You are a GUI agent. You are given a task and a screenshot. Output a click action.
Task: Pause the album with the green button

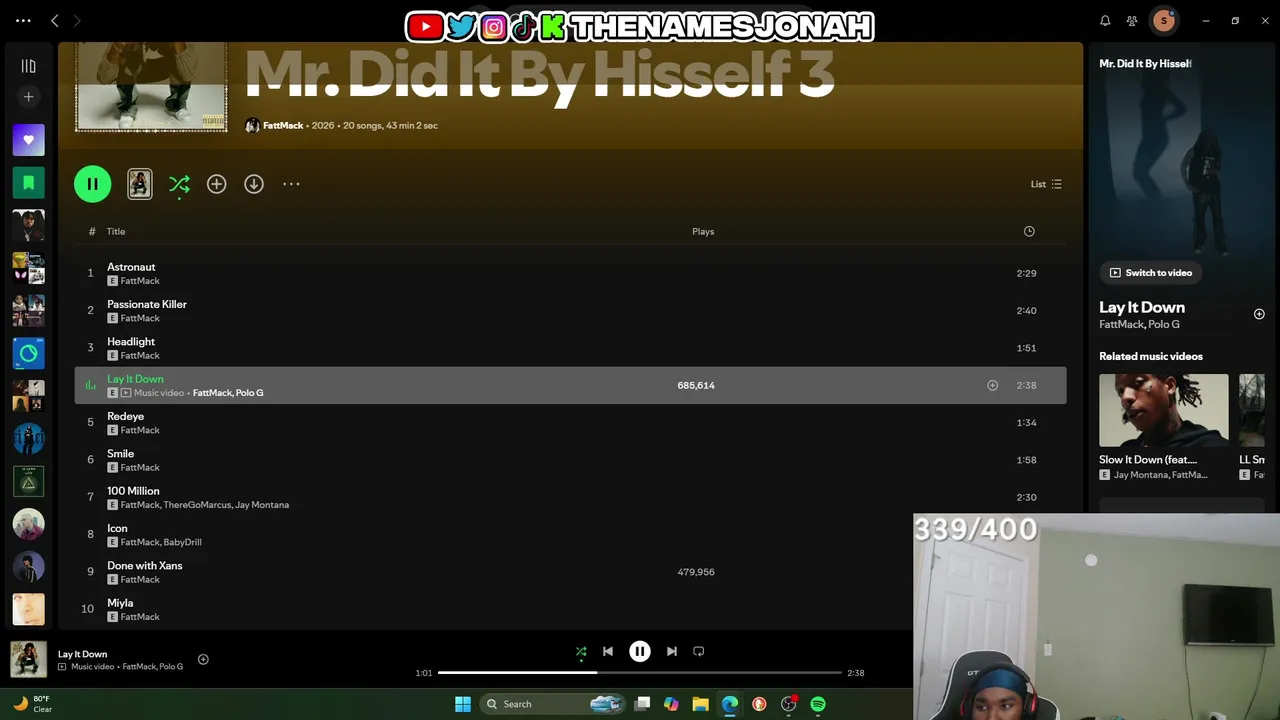[x=93, y=184]
